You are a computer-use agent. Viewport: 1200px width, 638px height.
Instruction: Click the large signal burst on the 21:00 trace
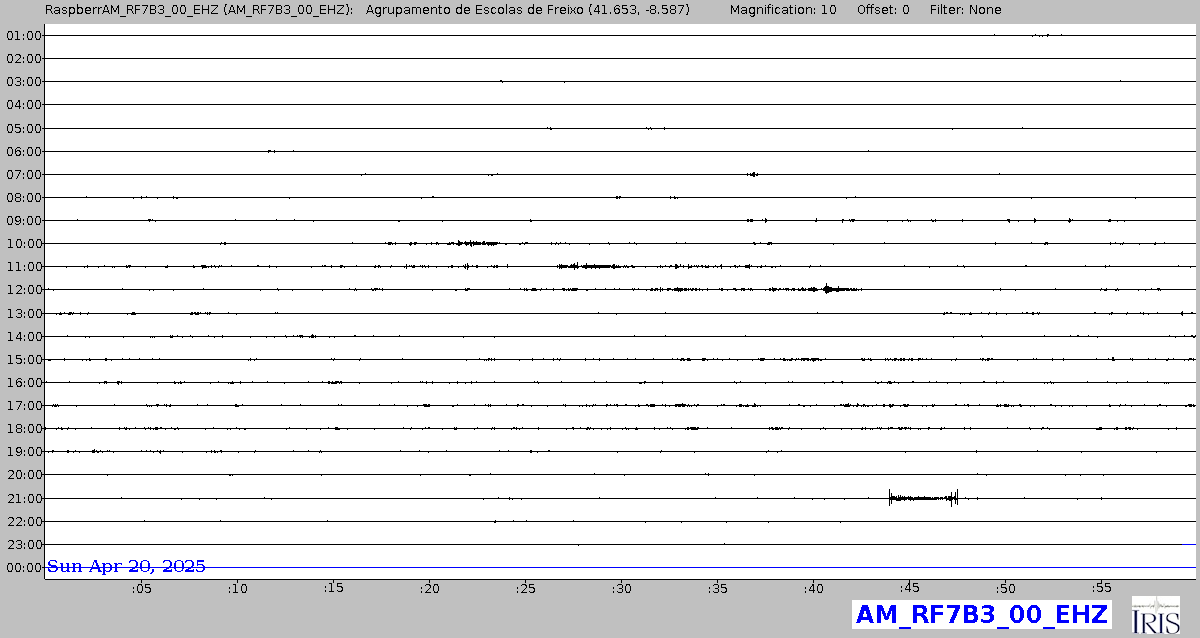[923, 497]
